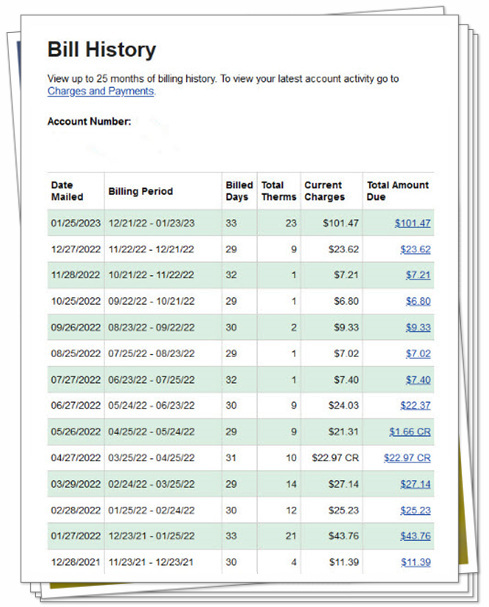Click billing period 09/22/22 - 10/21/22
This screenshot has height=607, width=489.
[x=151, y=301]
